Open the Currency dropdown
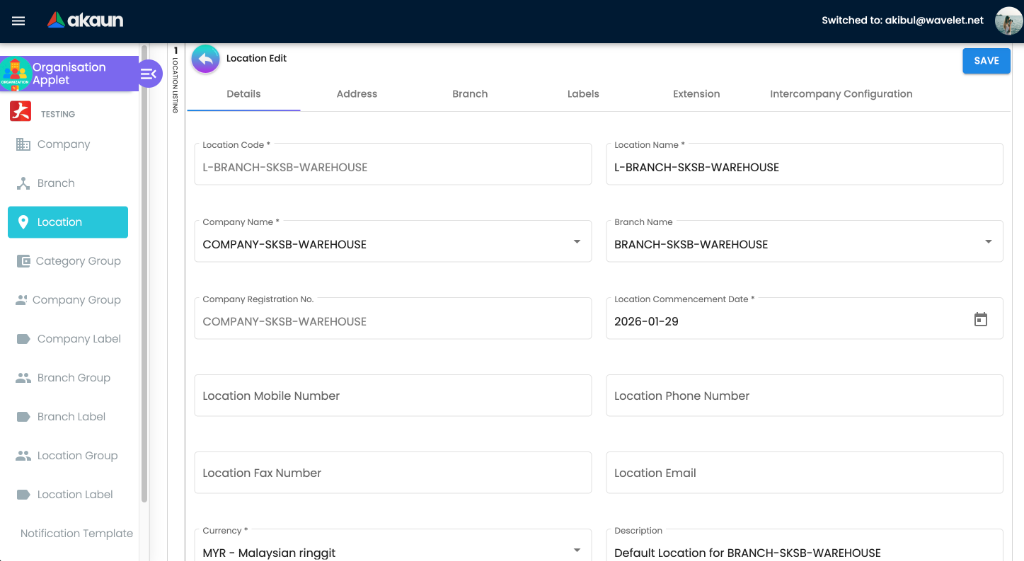Viewport: 1024px width, 561px height. coord(577,551)
